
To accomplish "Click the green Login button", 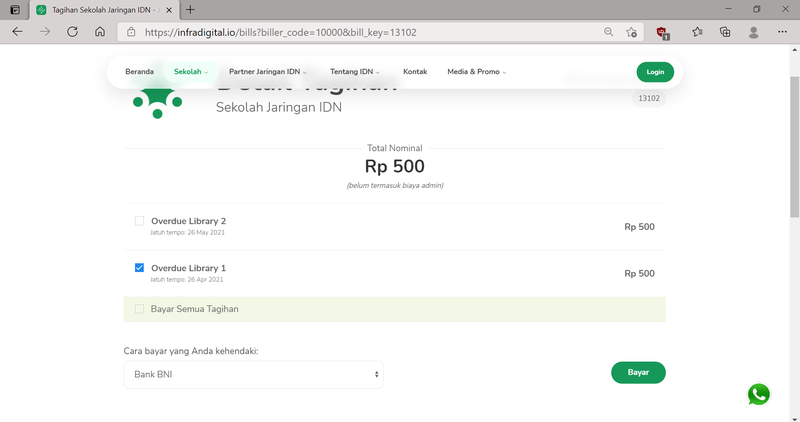I will (x=655, y=72).
